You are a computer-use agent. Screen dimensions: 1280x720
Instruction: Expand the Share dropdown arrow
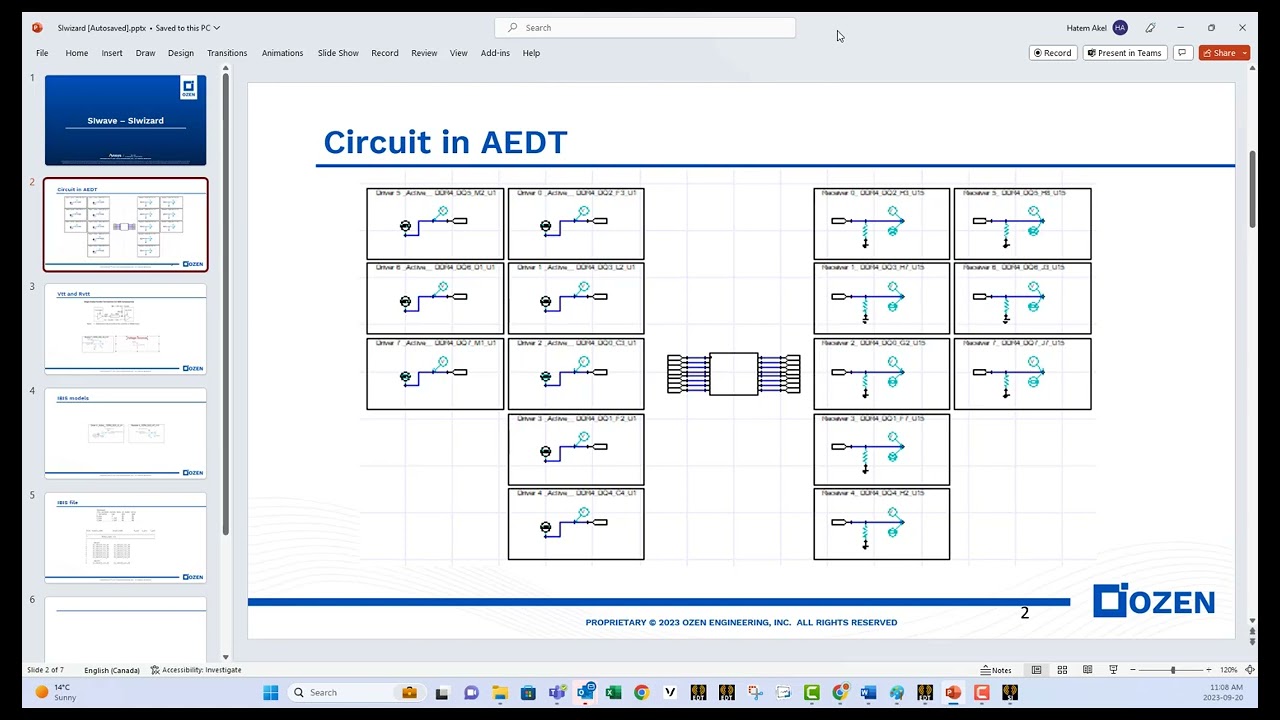pos(1244,53)
